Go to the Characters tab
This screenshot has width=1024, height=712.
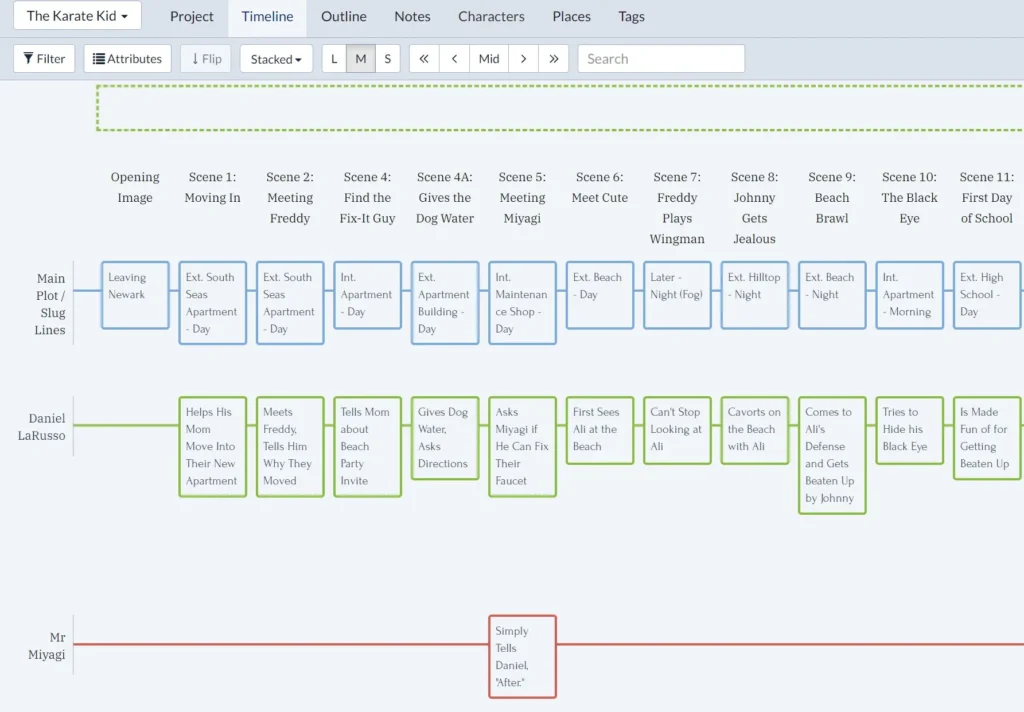pyautogui.click(x=491, y=16)
